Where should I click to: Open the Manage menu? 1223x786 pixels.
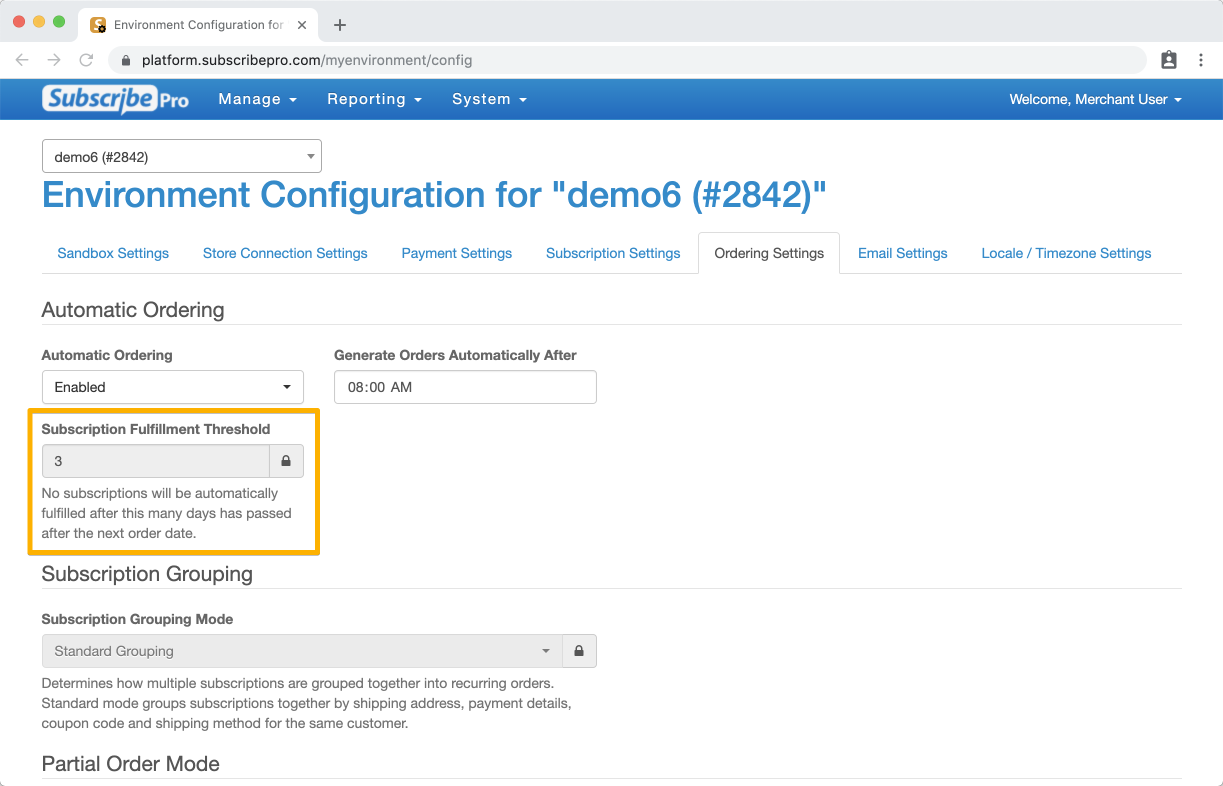click(x=258, y=99)
